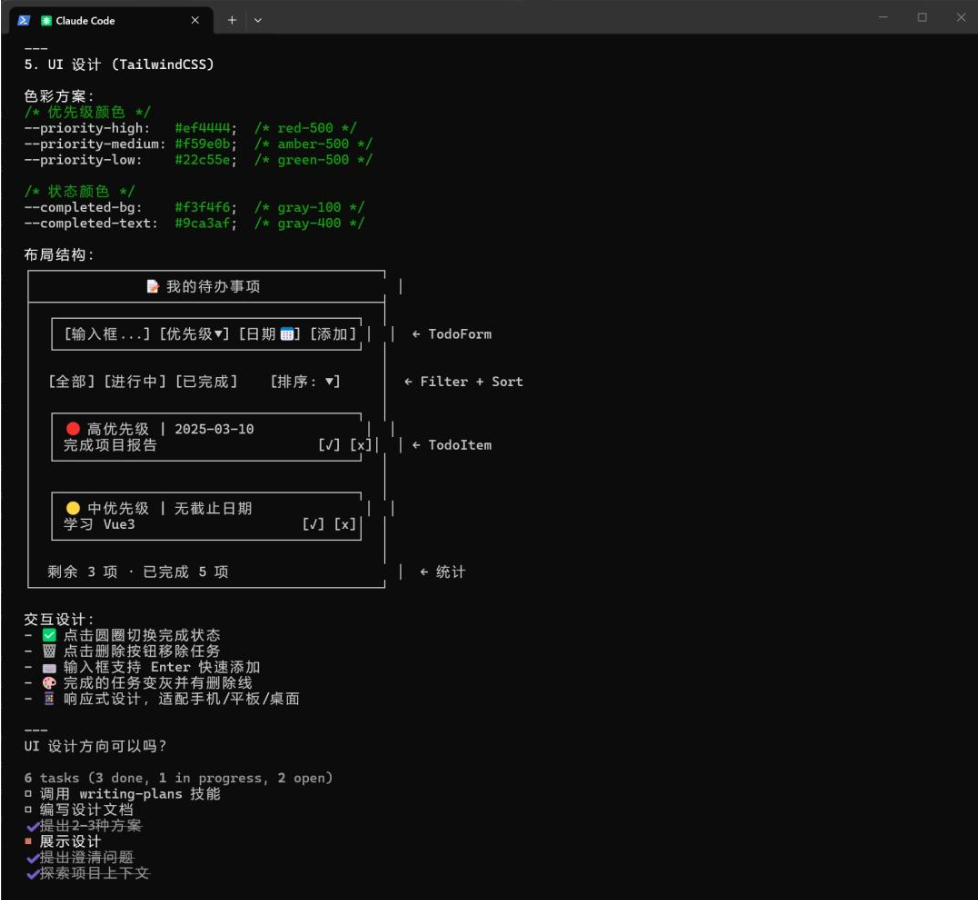
Task: Click the '无截止日期' text
Action: pyautogui.click(x=213, y=508)
